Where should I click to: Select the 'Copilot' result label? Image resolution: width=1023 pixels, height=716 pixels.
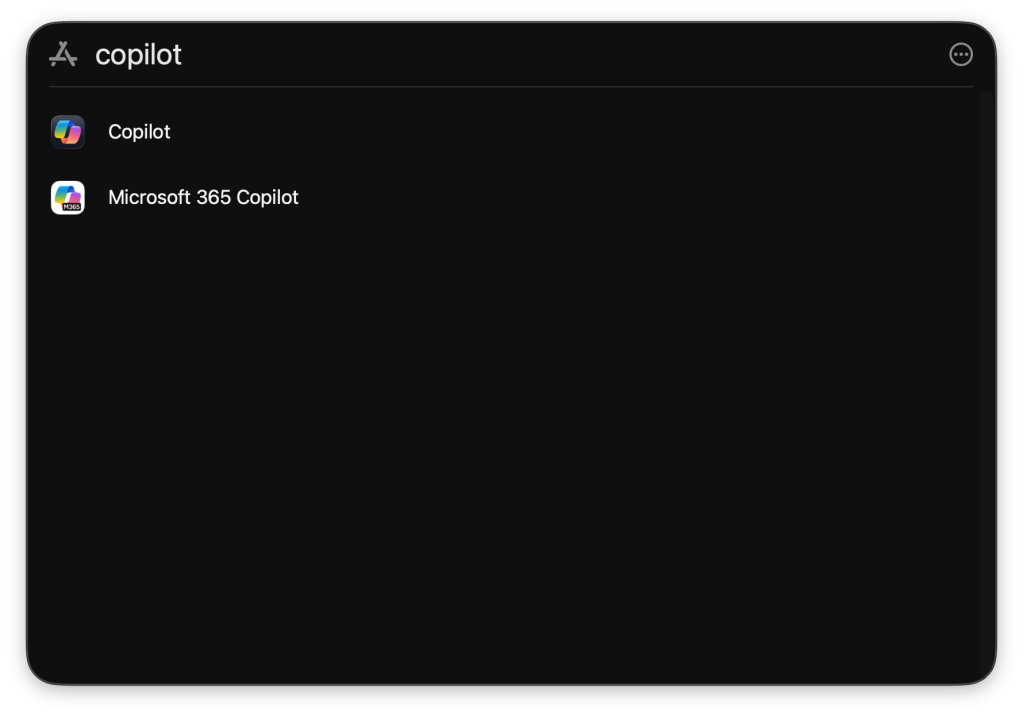coord(139,132)
